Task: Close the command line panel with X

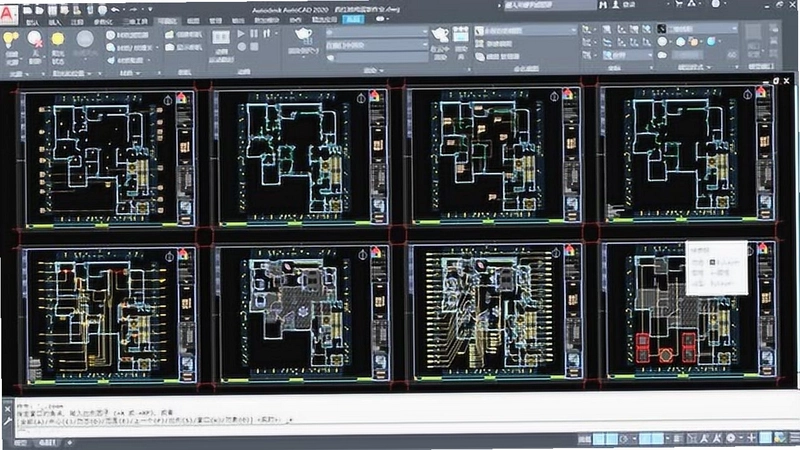Action: tap(7, 409)
